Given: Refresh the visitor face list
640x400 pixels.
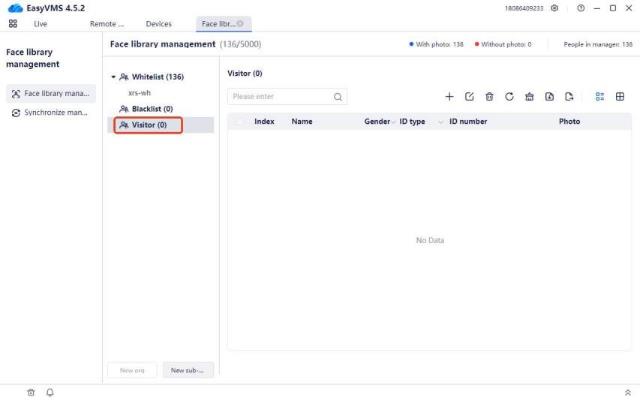Looking at the screenshot, I should point(509,97).
